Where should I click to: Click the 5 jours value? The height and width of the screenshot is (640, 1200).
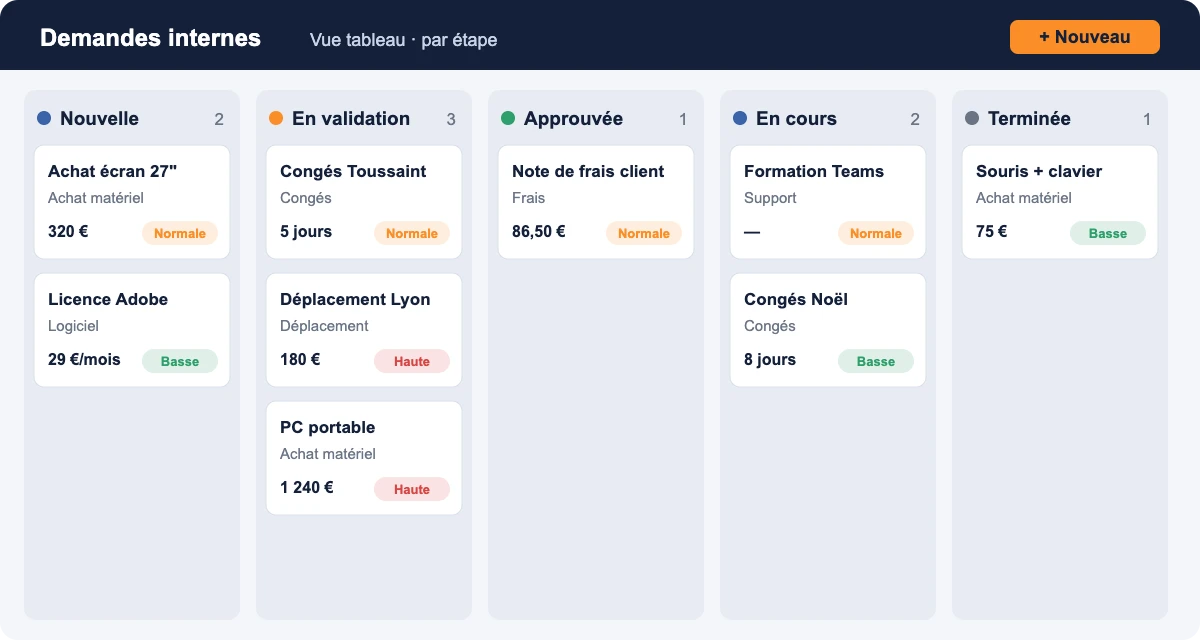tap(306, 231)
